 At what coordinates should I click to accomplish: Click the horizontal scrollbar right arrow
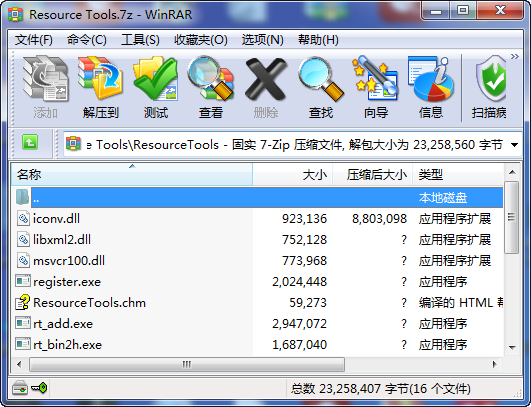click(495, 364)
